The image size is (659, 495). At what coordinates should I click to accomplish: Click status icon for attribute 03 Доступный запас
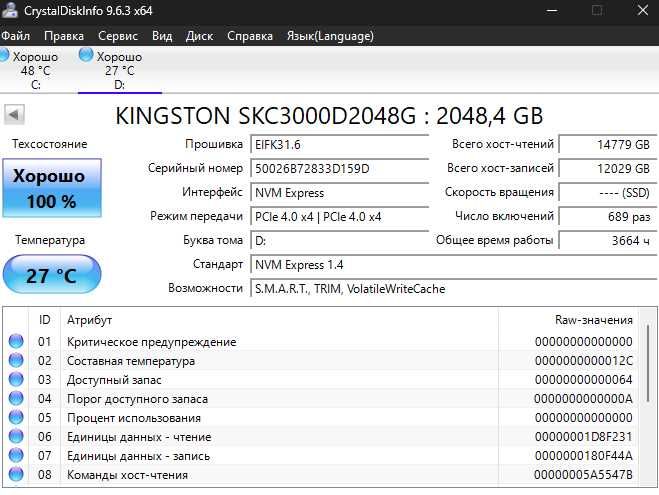16,379
